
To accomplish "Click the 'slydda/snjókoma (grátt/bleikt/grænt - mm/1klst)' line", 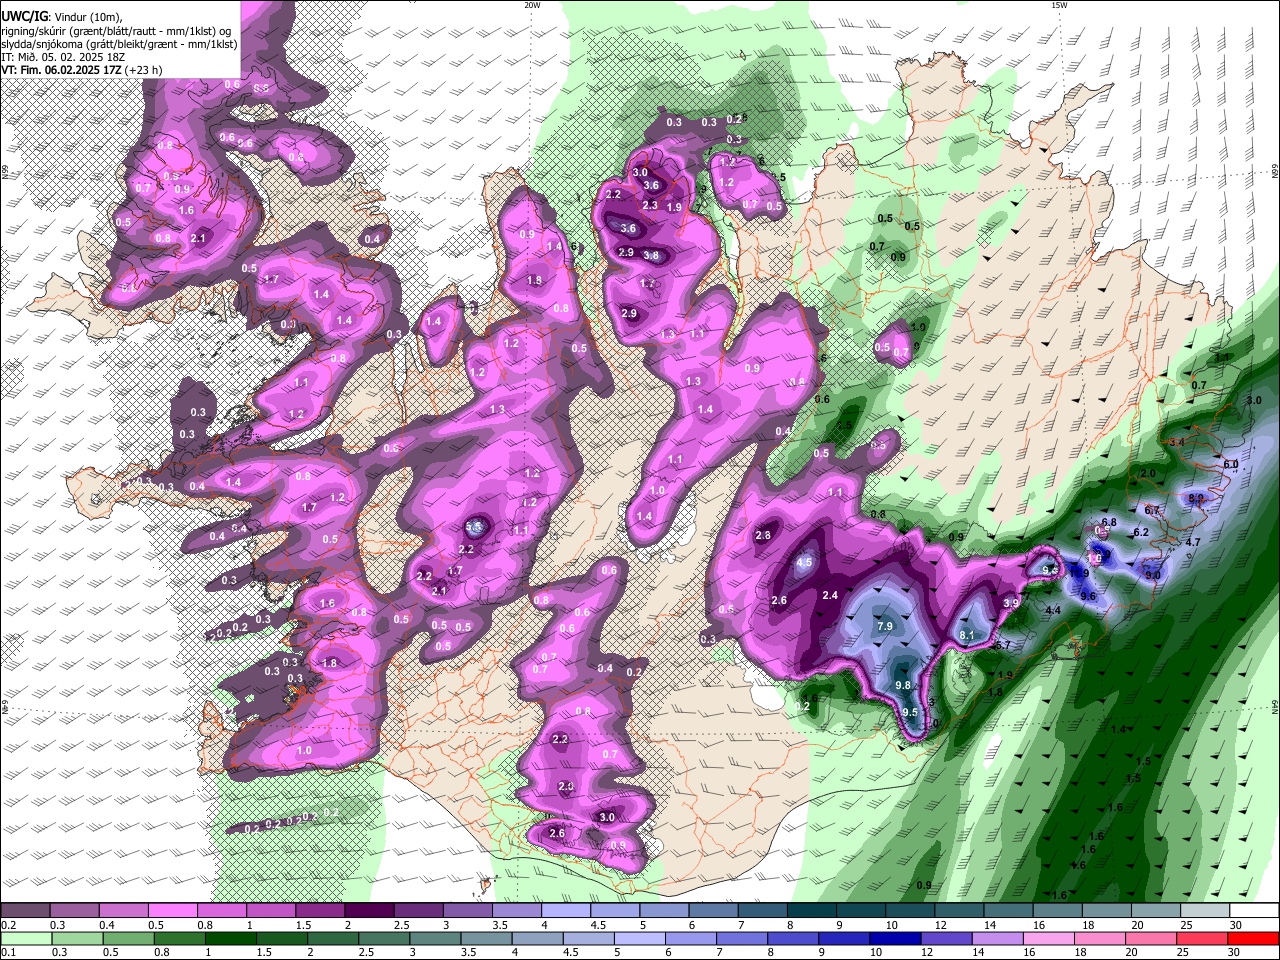I will click(x=119, y=44).
